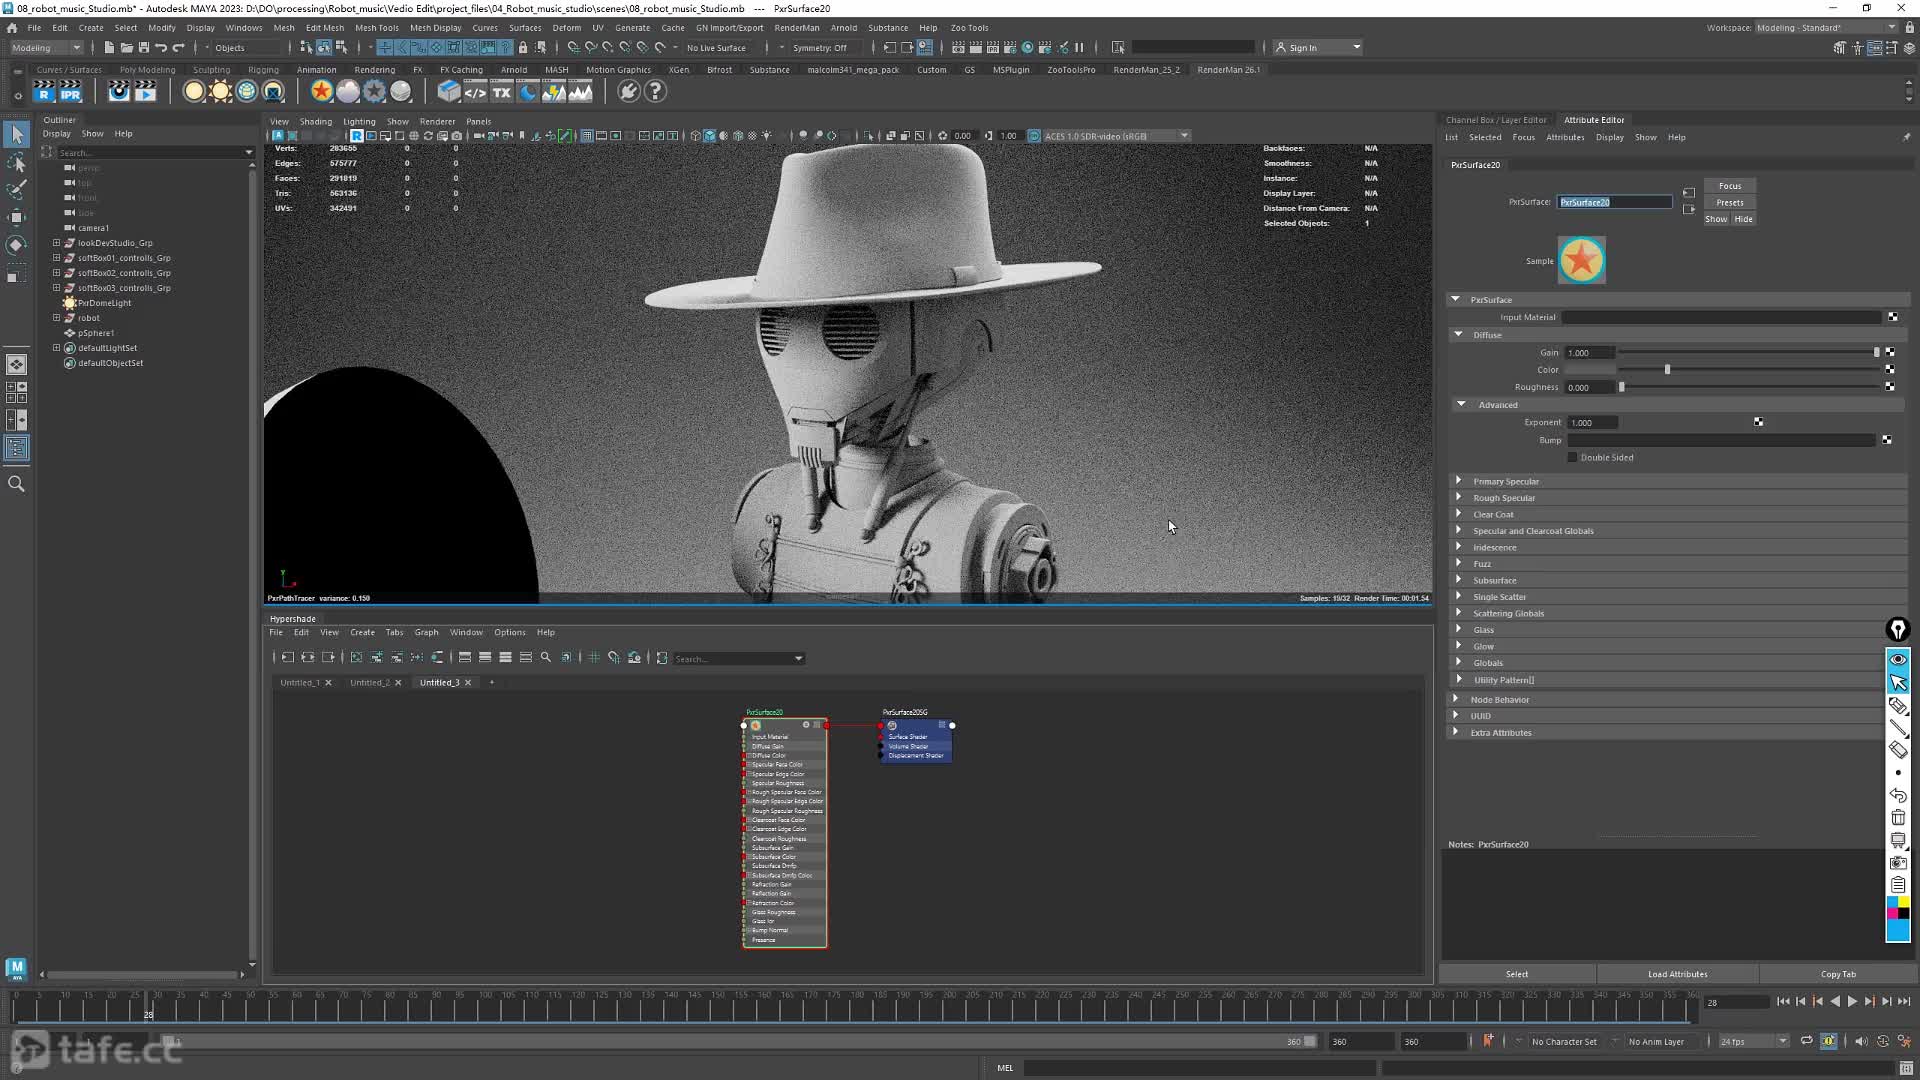The image size is (1920, 1080).
Task: Click the viewport RenderMan R toolbar icon
Action: (x=356, y=136)
